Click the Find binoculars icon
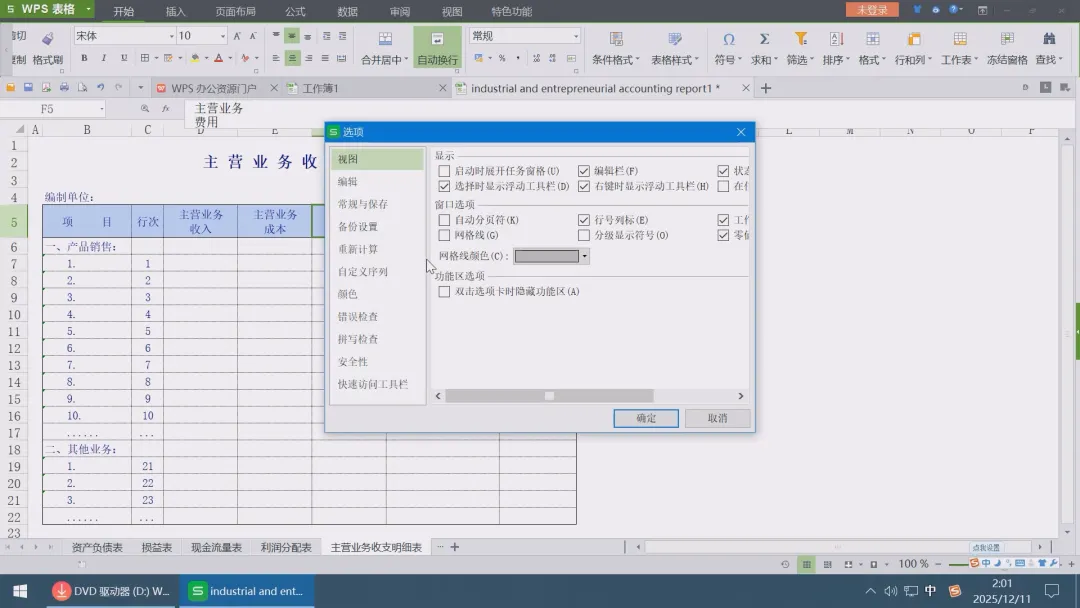 [1049, 39]
